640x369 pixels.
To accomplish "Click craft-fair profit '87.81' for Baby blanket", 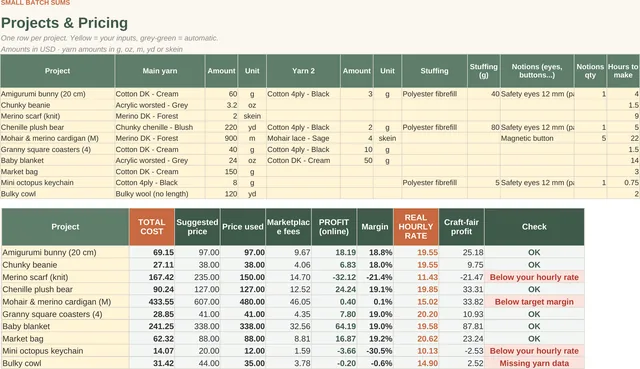I will 462,327.
